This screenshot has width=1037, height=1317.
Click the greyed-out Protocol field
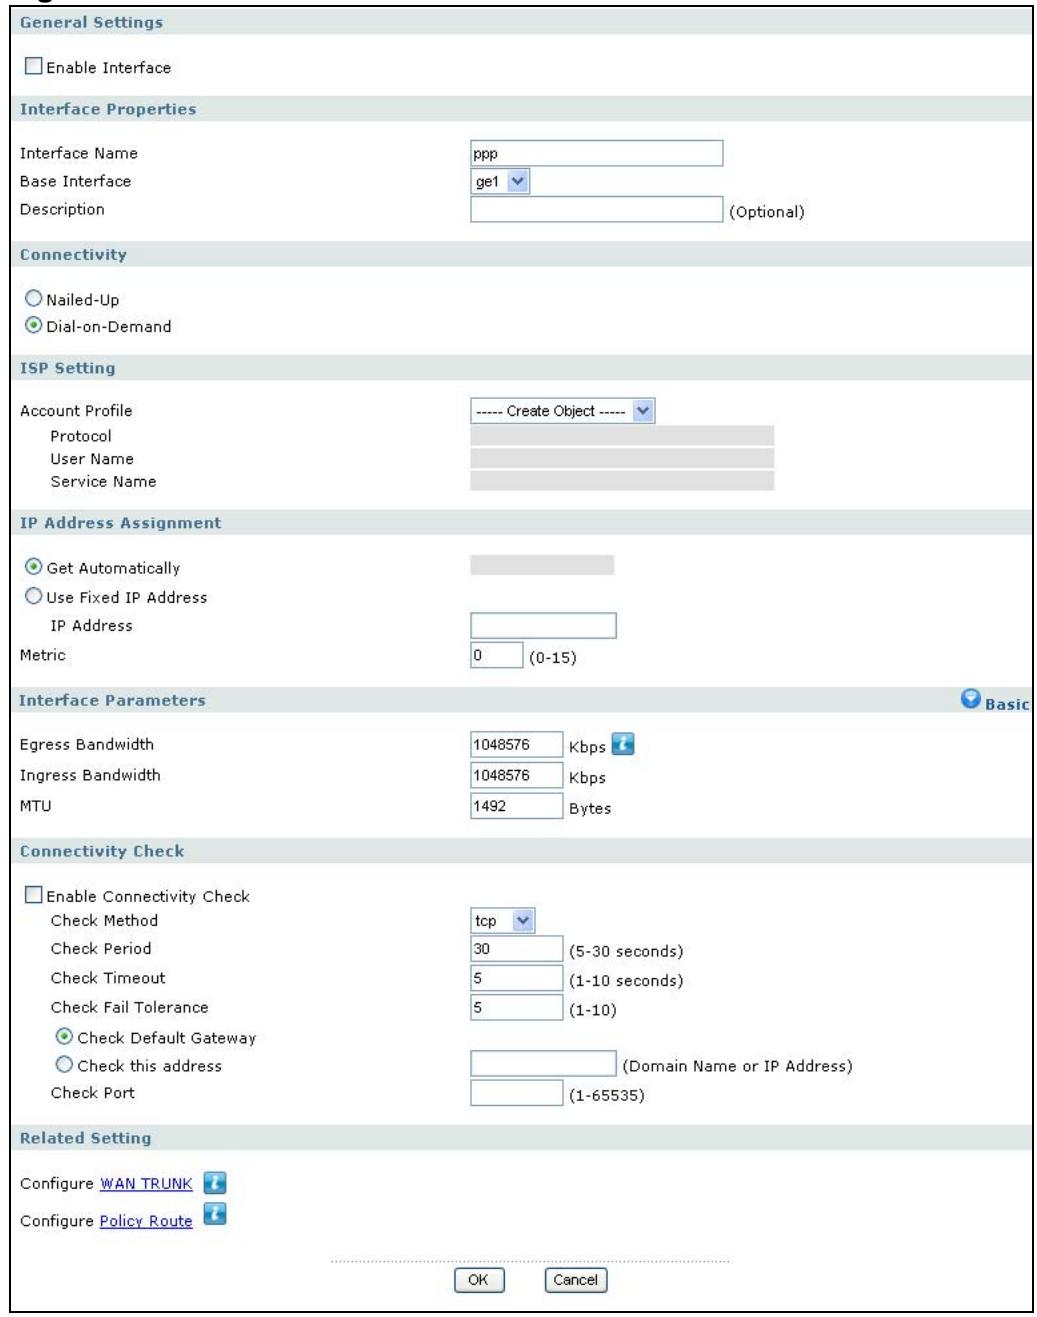coord(622,436)
